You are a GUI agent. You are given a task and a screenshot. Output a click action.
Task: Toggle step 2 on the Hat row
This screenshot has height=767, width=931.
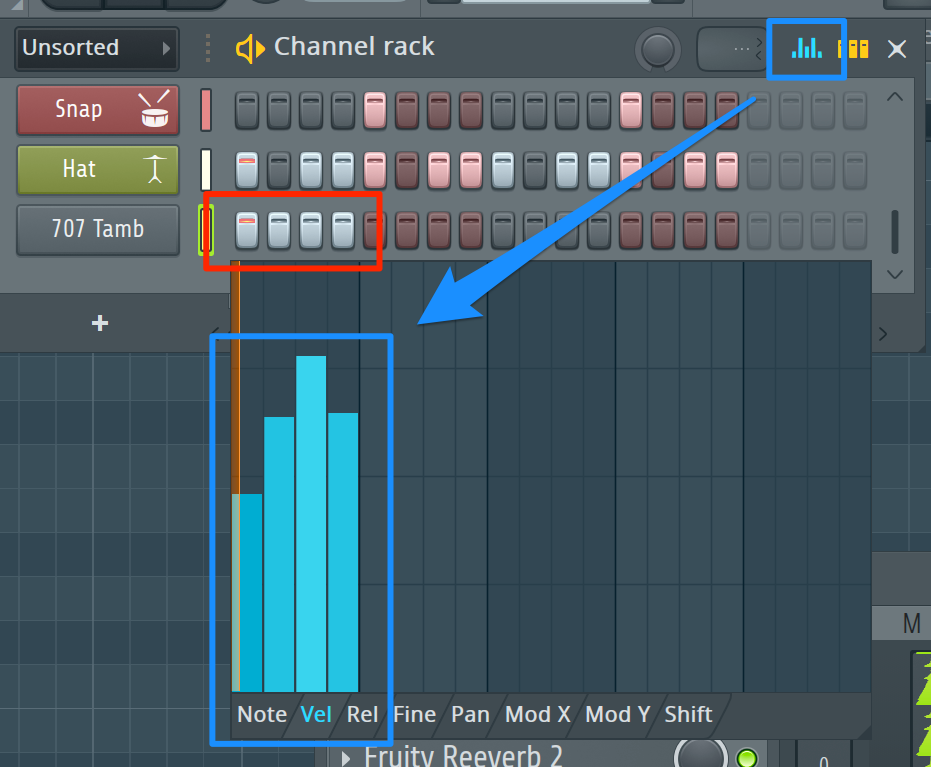(279, 170)
